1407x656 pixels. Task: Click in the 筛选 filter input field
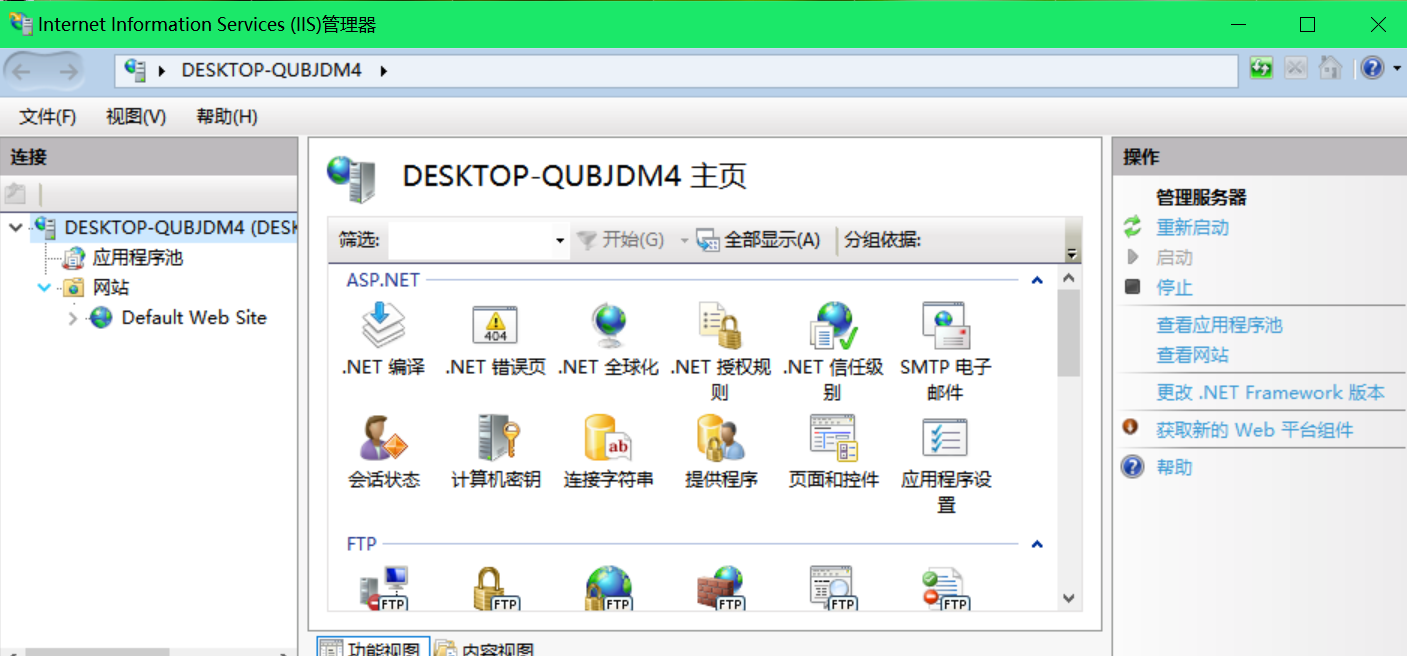[470, 240]
